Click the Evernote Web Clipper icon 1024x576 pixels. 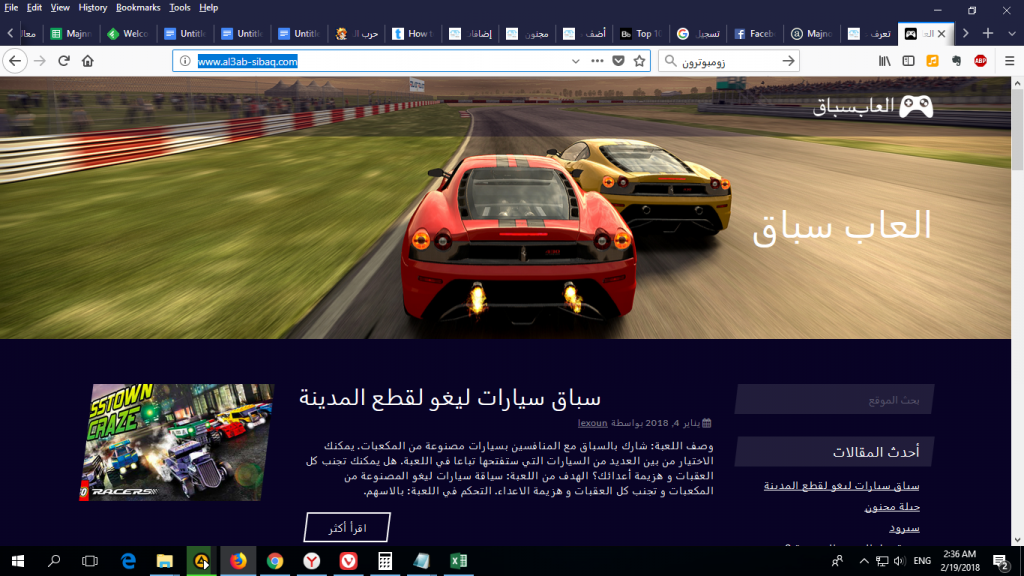pyautogui.click(x=957, y=60)
